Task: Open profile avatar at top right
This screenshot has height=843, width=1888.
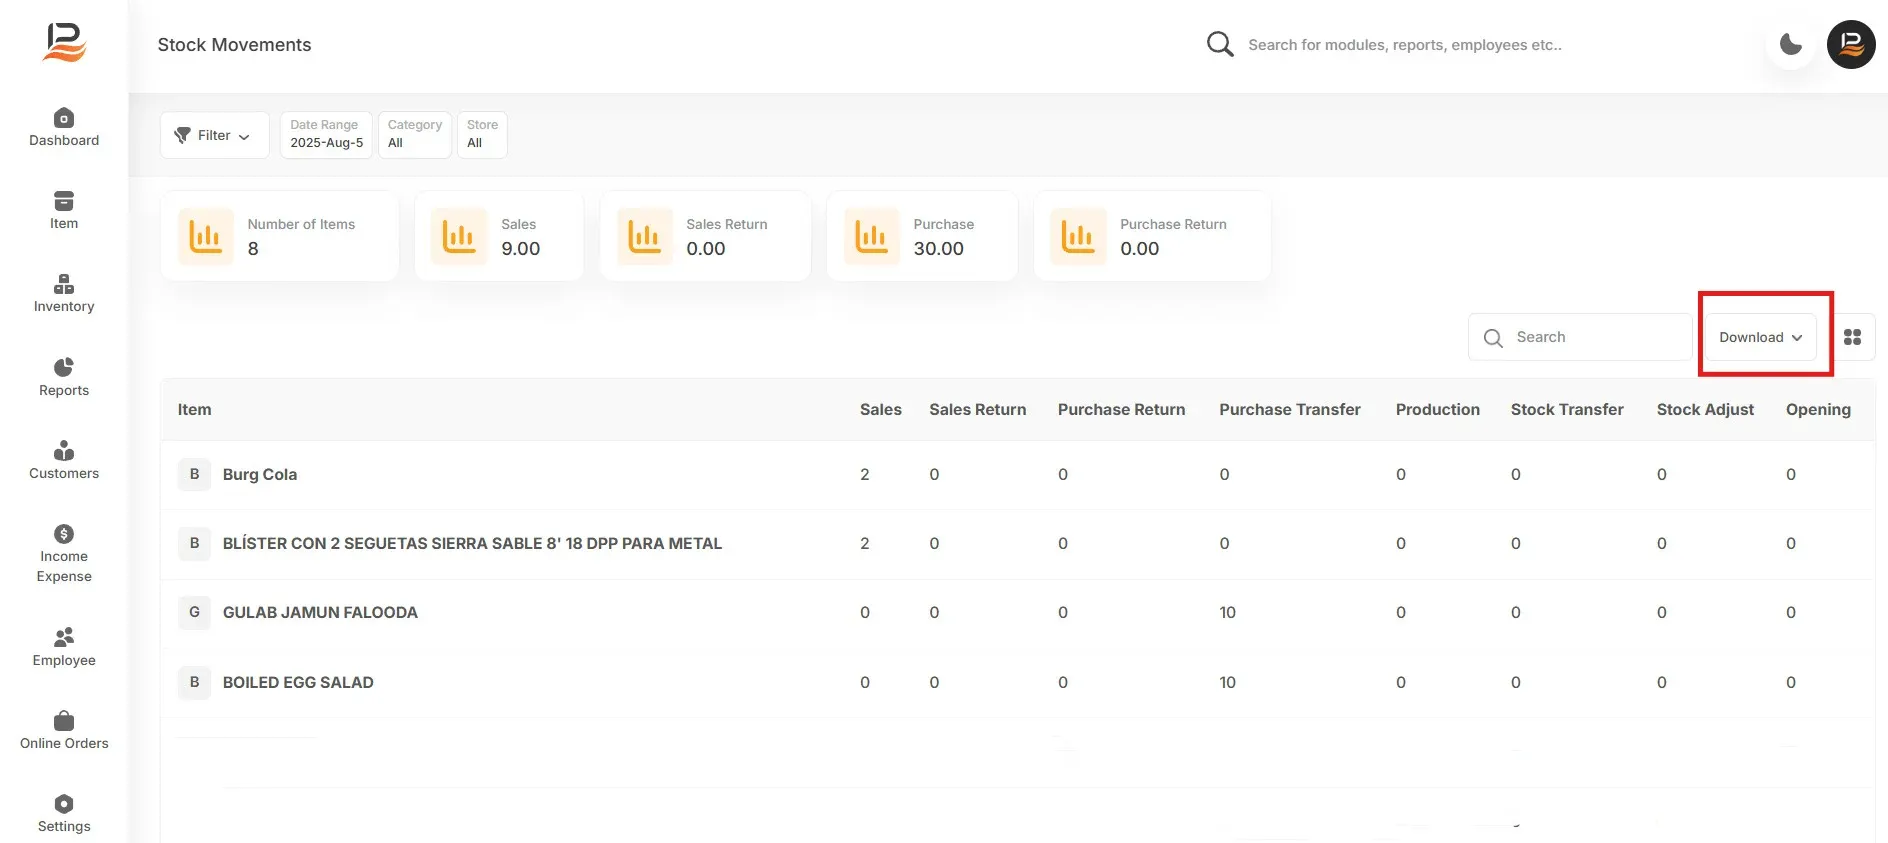Action: pyautogui.click(x=1851, y=44)
